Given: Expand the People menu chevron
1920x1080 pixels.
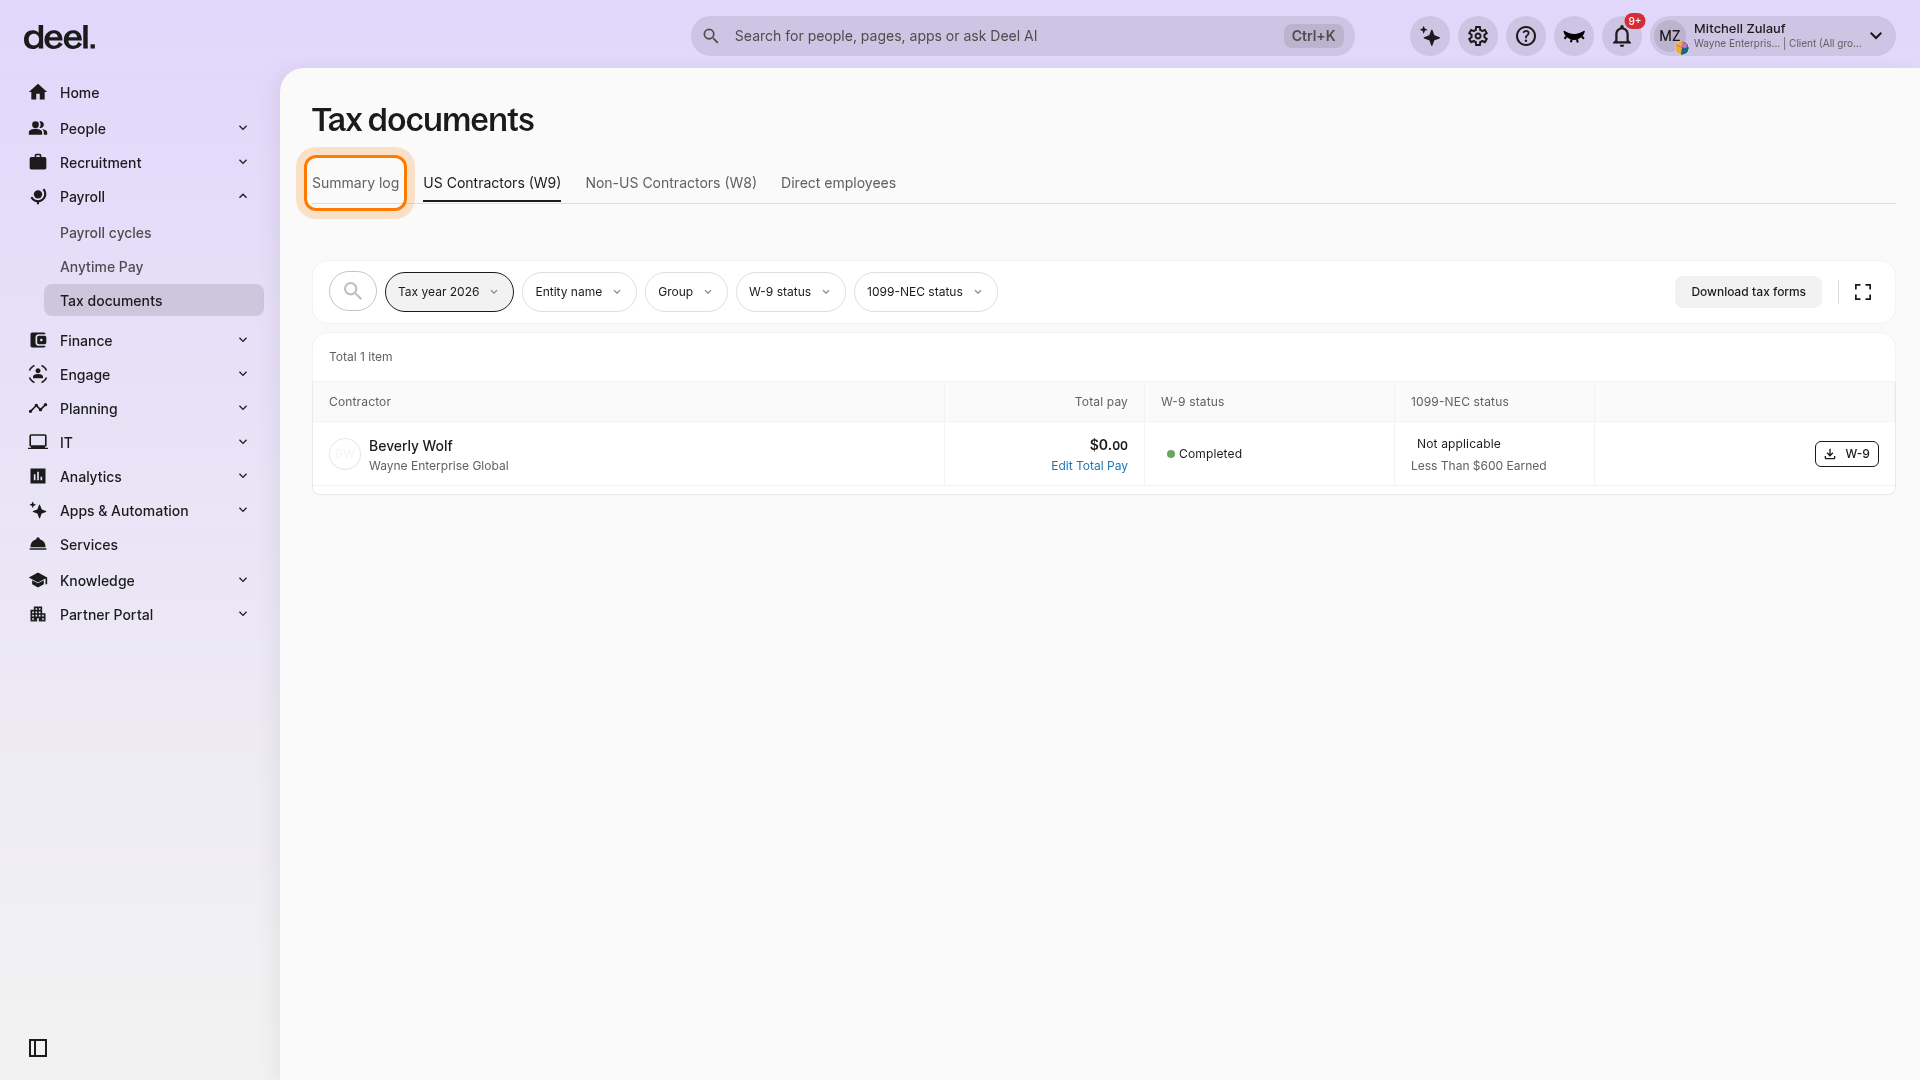Looking at the screenshot, I should coord(243,128).
